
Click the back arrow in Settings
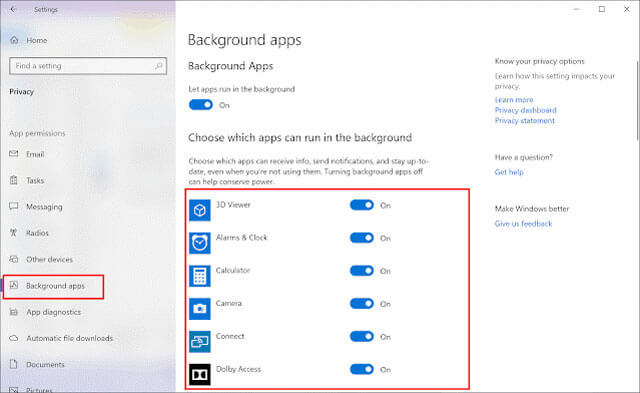13,9
